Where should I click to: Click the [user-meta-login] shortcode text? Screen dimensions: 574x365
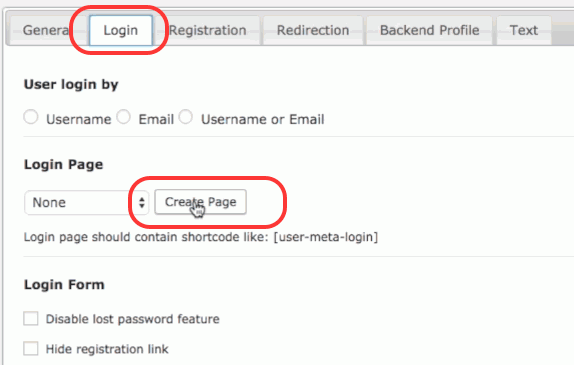coord(326,237)
